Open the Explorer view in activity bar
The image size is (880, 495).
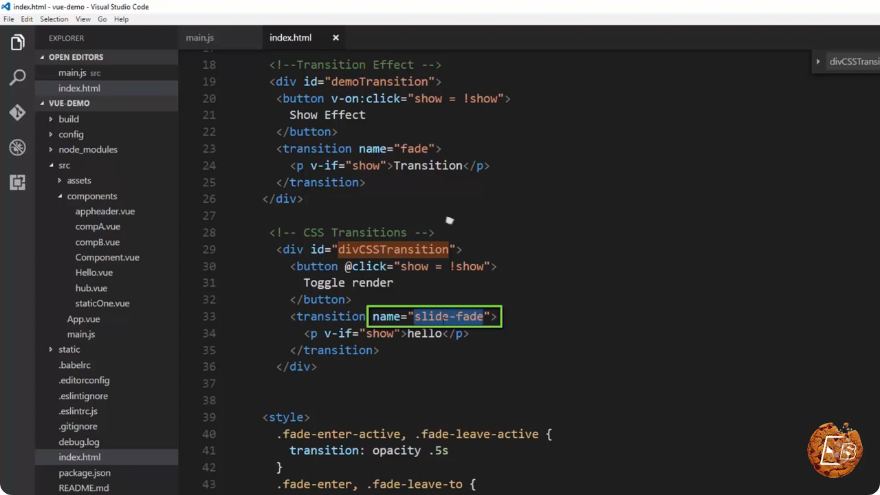pos(17,43)
